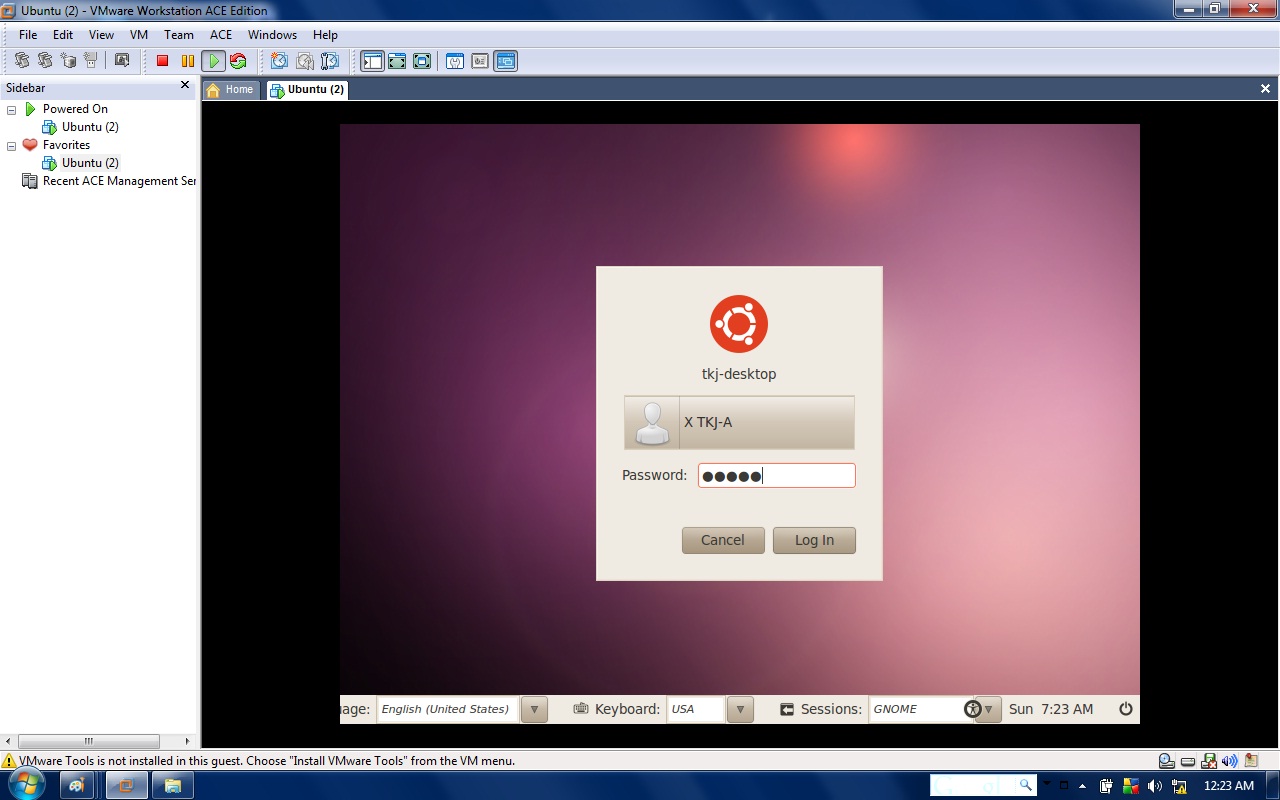The width and height of the screenshot is (1280, 800).
Task: Open the Help menu
Action: 325,35
